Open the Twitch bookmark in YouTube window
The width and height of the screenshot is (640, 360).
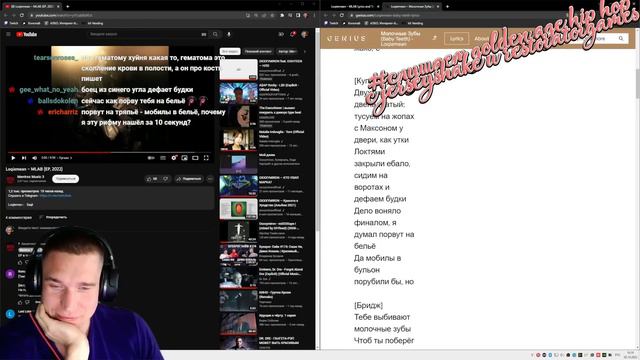click(x=11, y=23)
